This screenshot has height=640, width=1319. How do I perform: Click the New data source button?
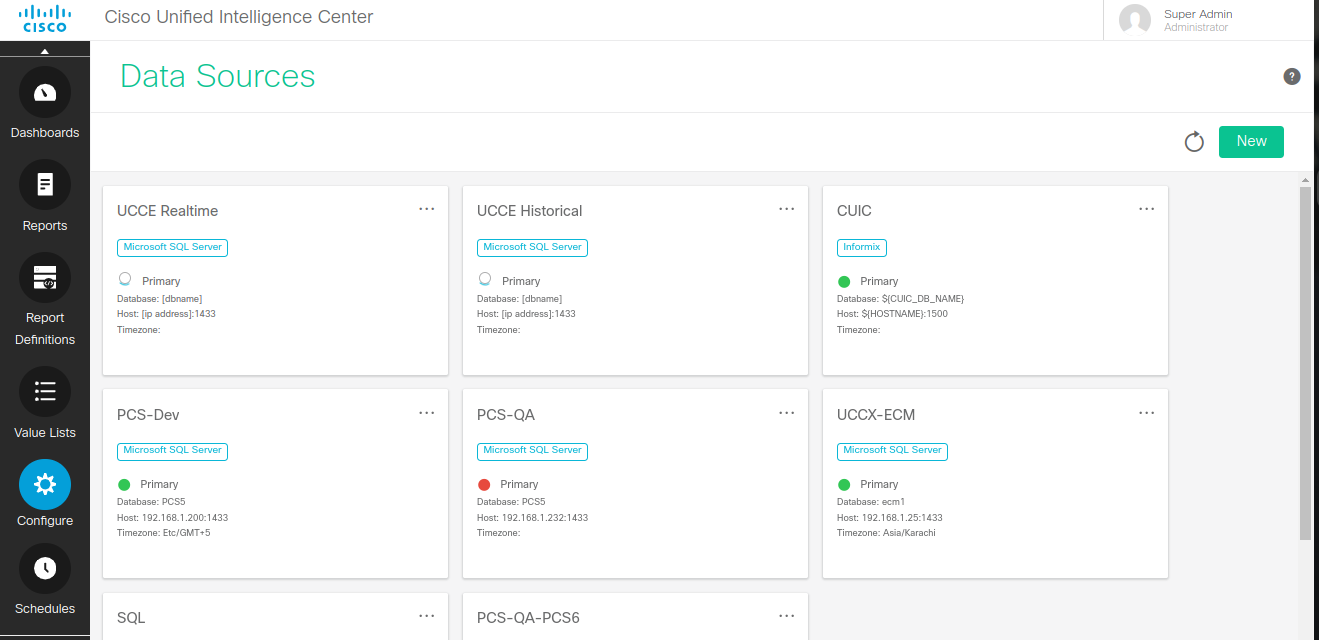pyautogui.click(x=1251, y=142)
